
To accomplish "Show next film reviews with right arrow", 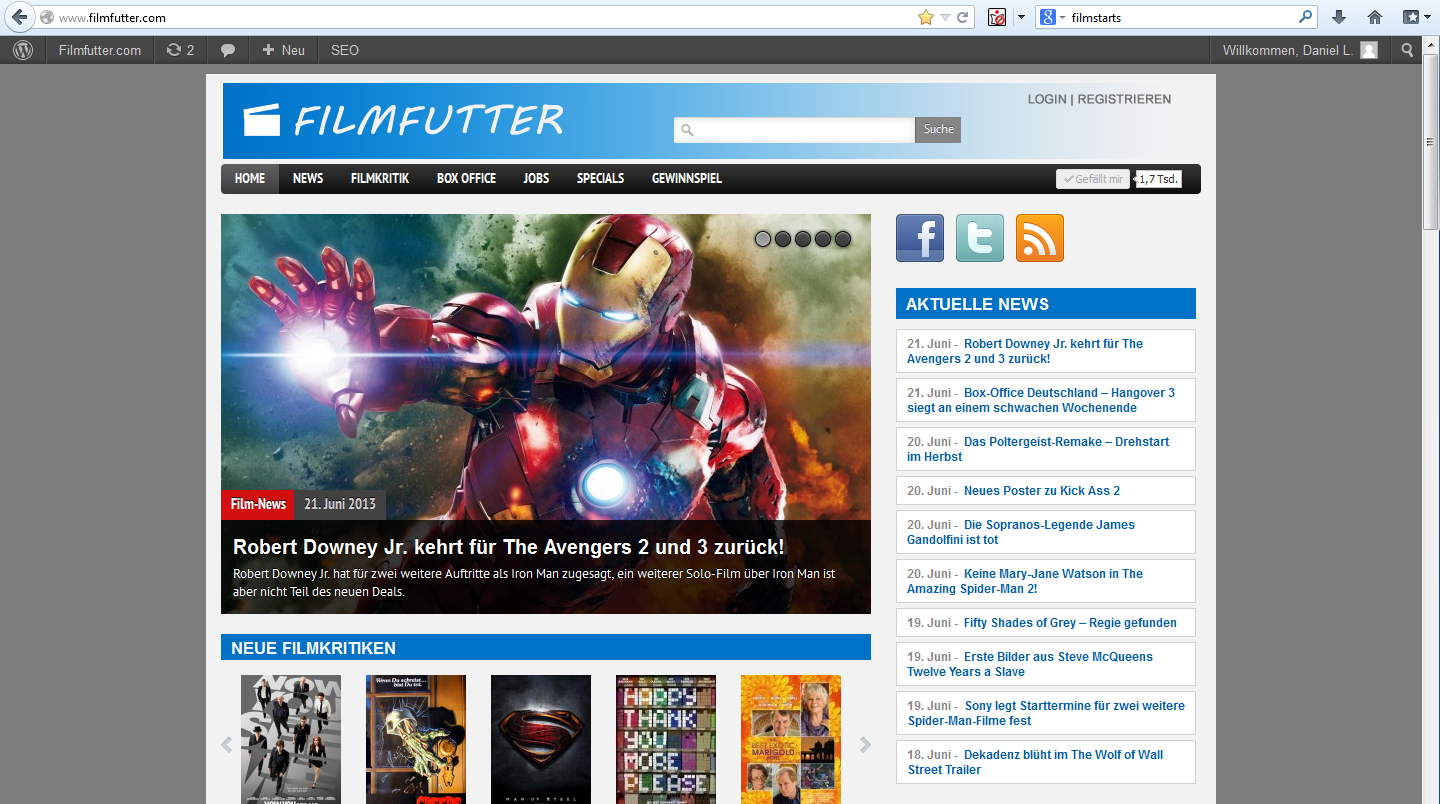I will 865,745.
